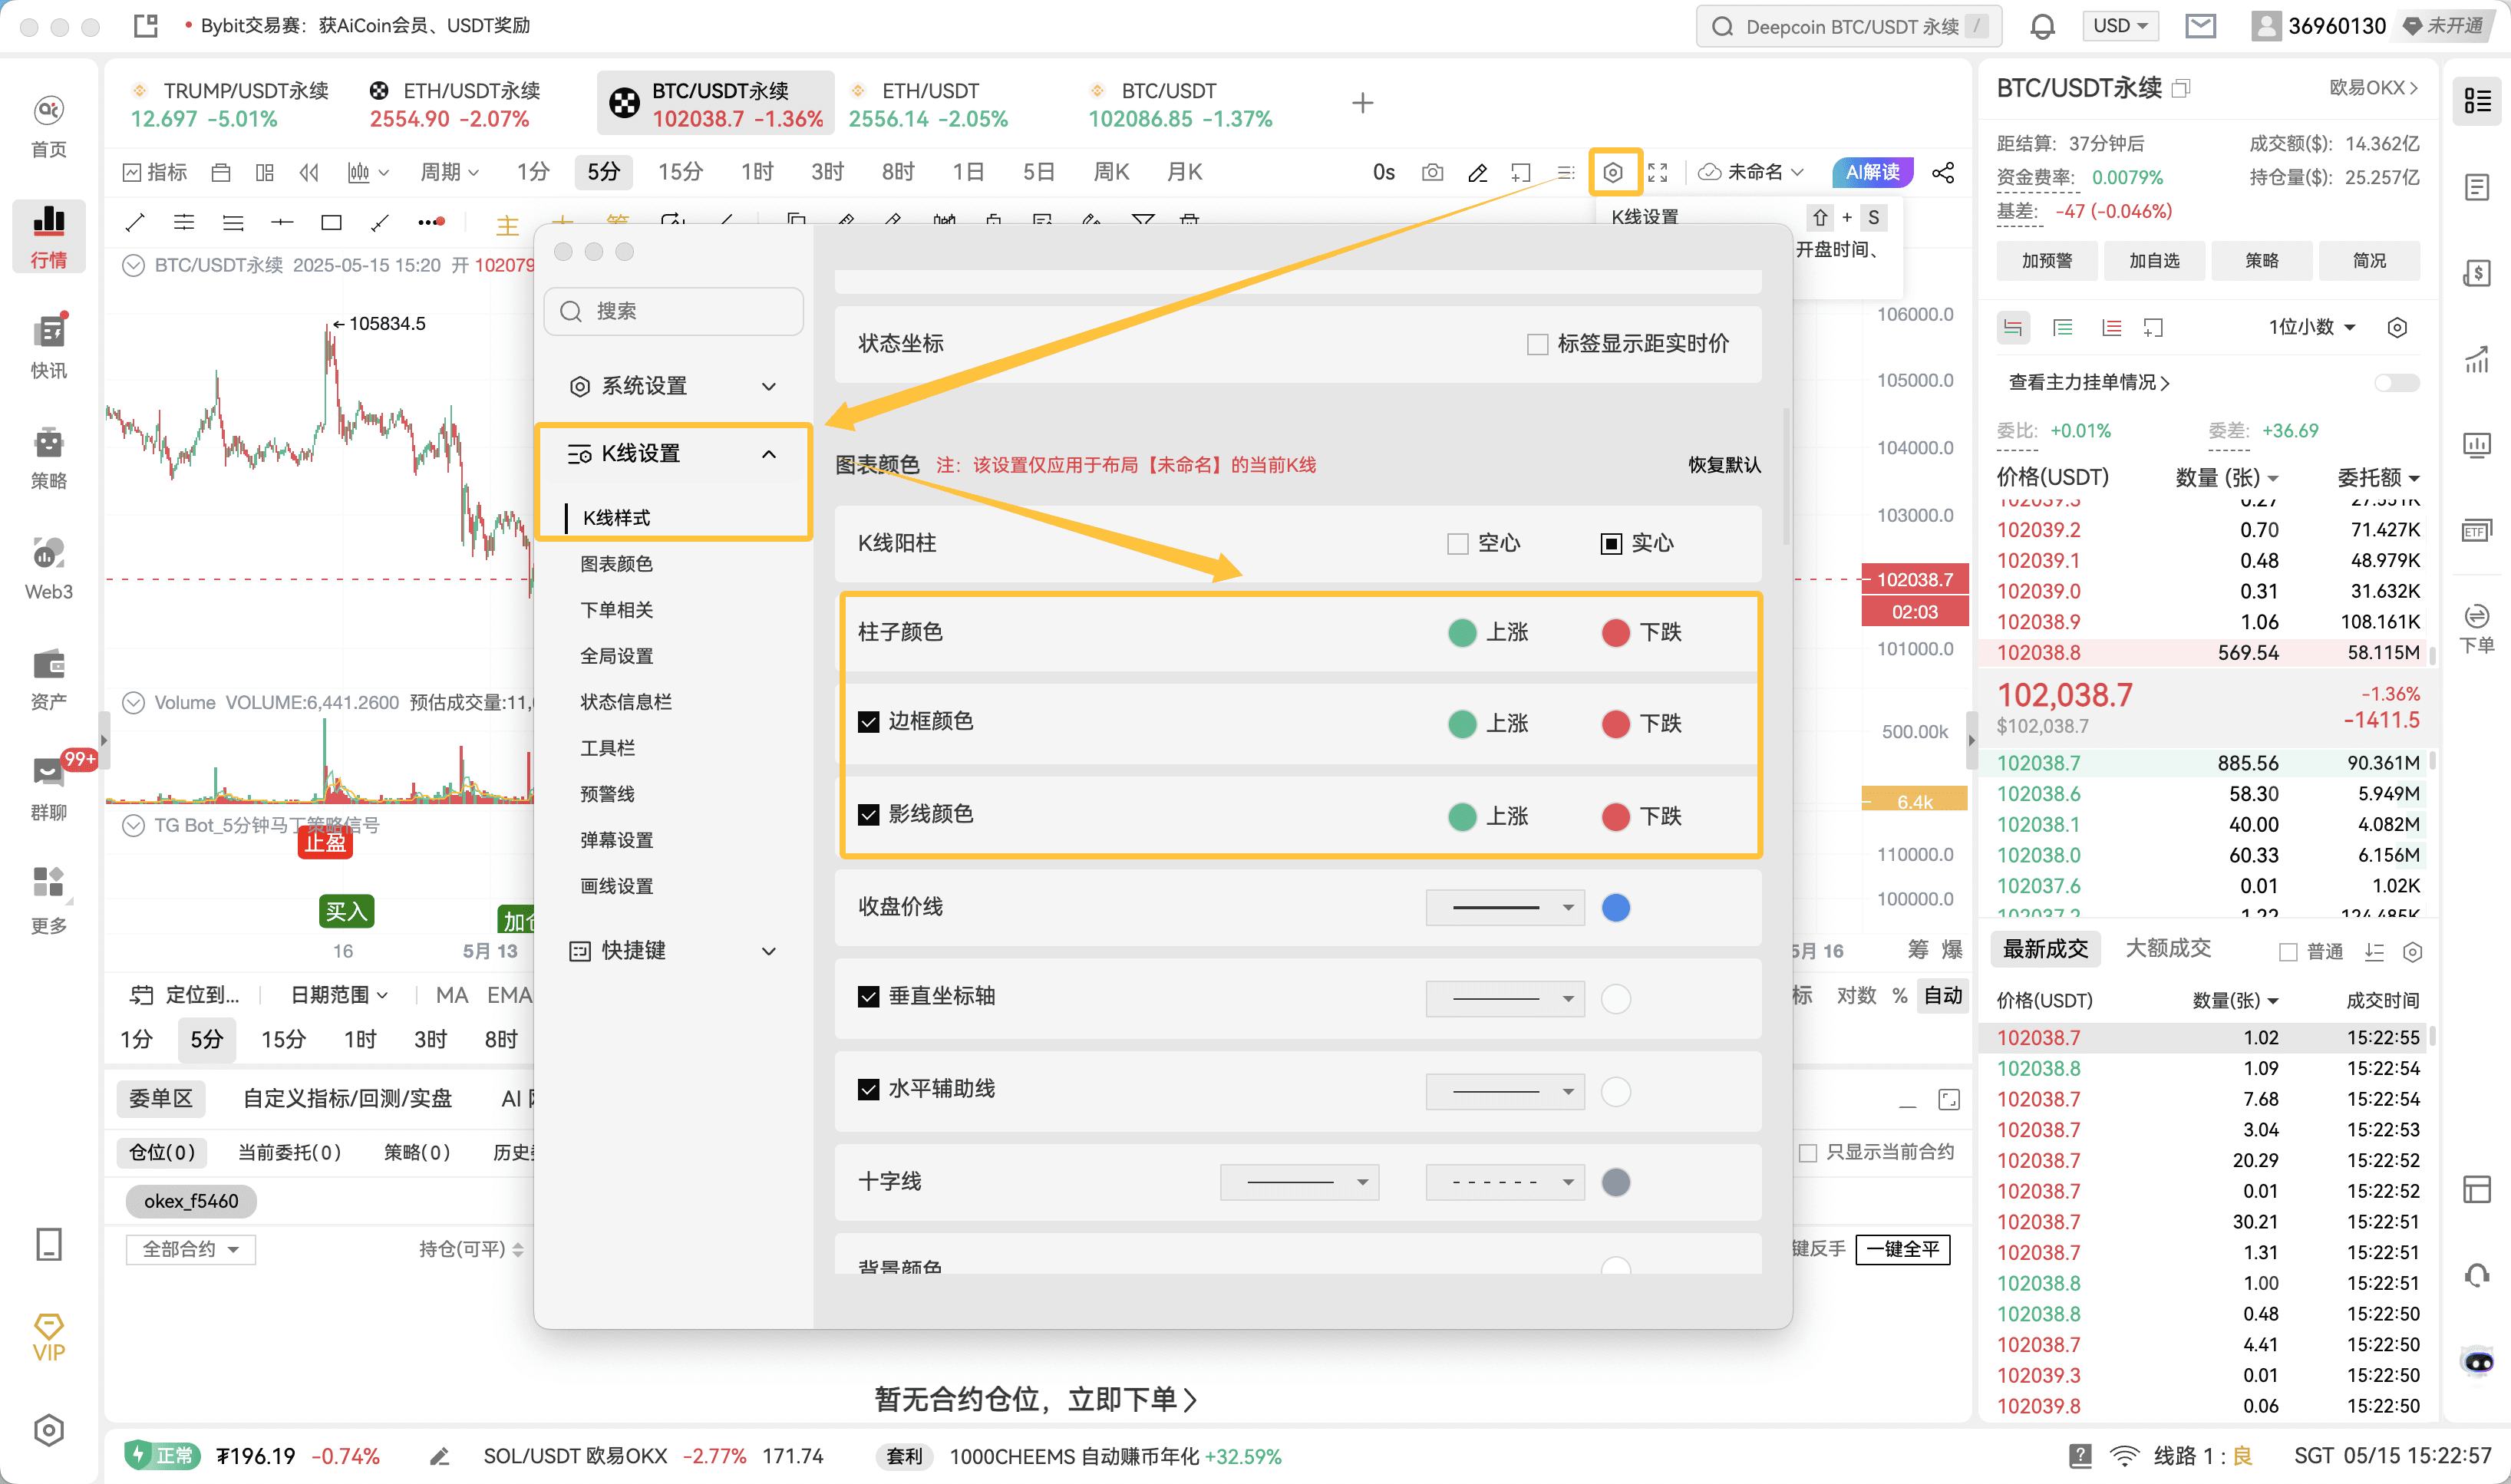Open the 十字线 dashed style dropdown

tap(1504, 1182)
